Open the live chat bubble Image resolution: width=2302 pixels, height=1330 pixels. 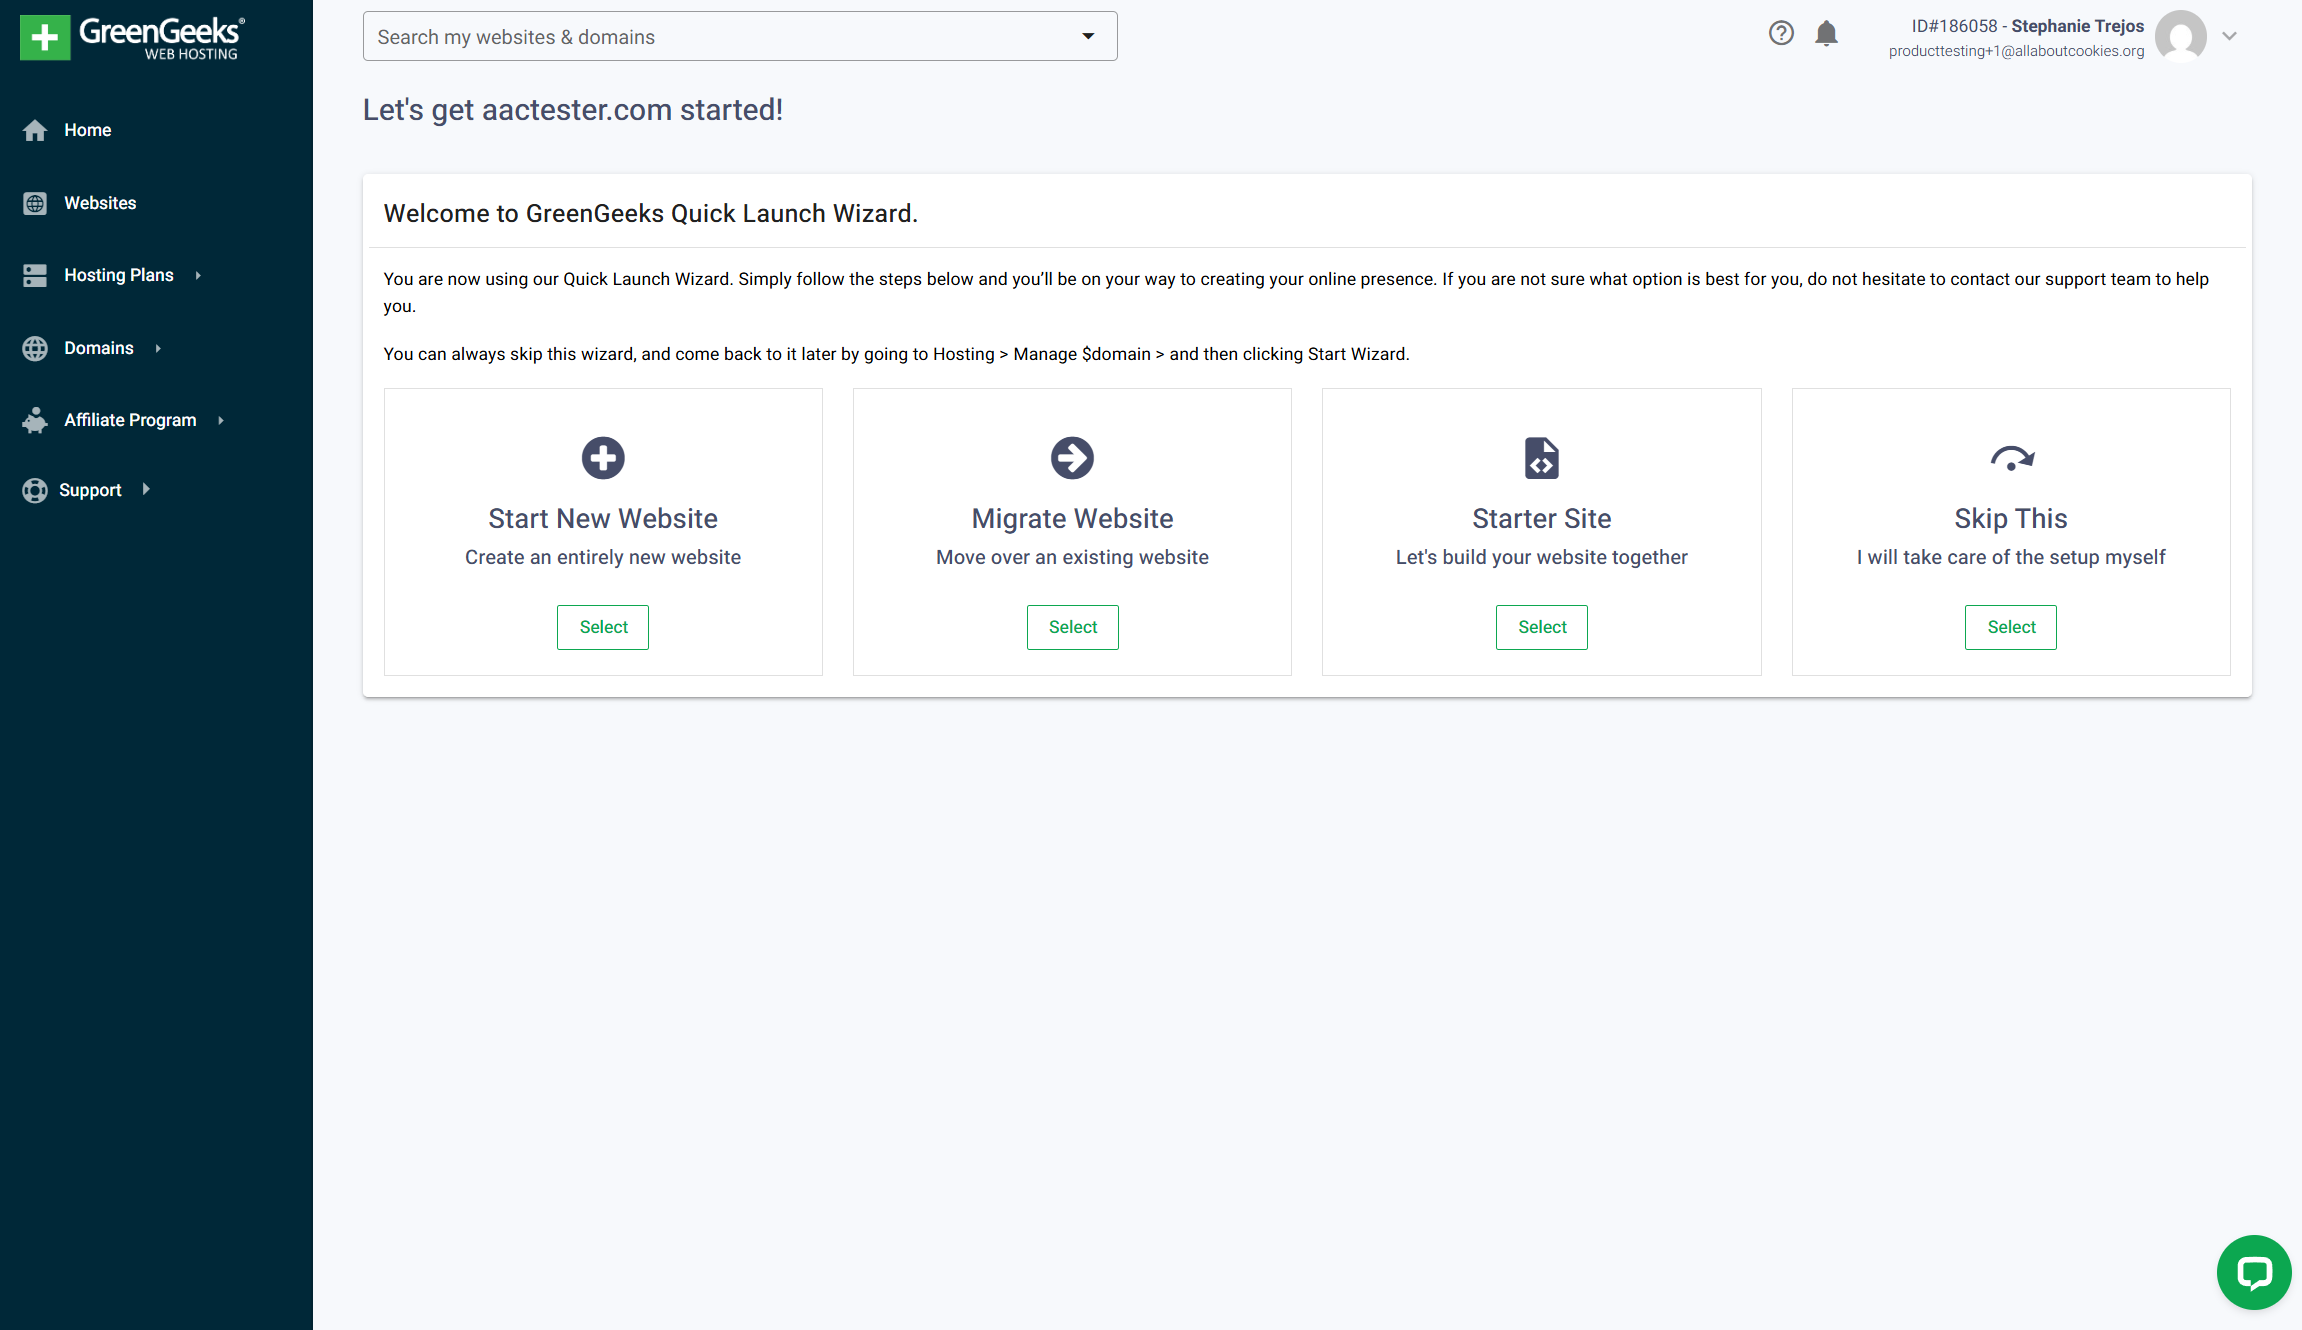pos(2253,1272)
